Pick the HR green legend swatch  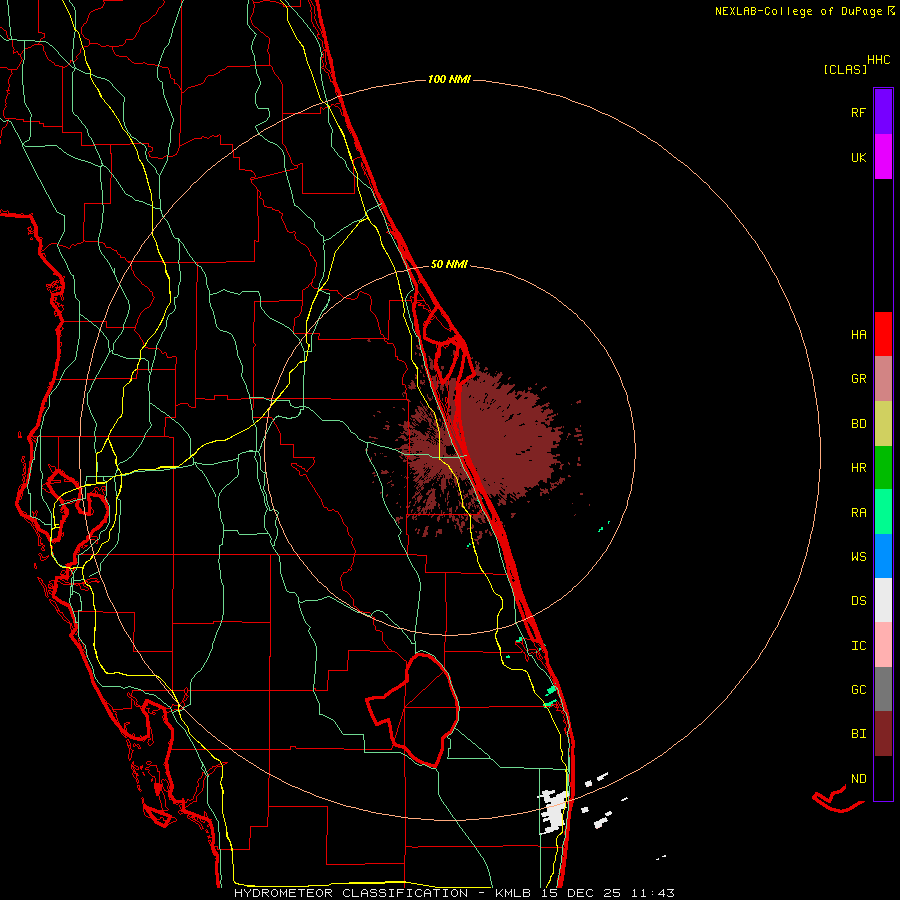pos(883,468)
